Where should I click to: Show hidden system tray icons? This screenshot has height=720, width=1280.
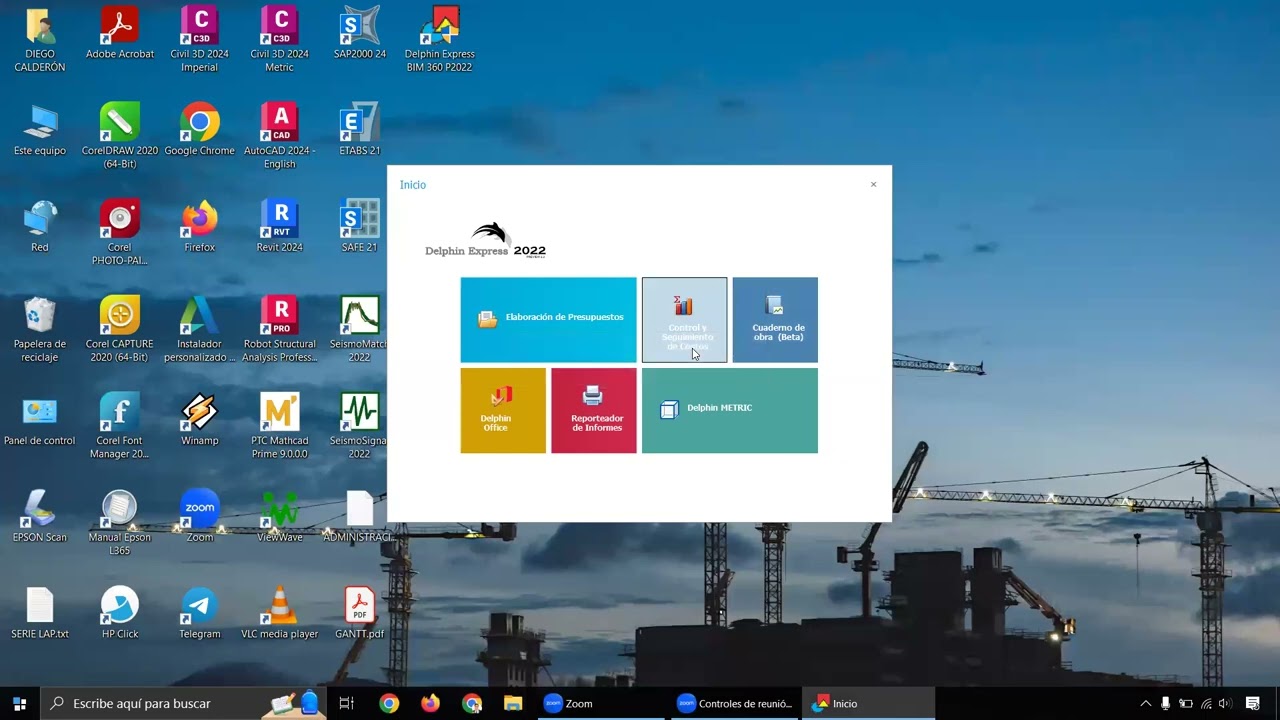click(x=1146, y=704)
